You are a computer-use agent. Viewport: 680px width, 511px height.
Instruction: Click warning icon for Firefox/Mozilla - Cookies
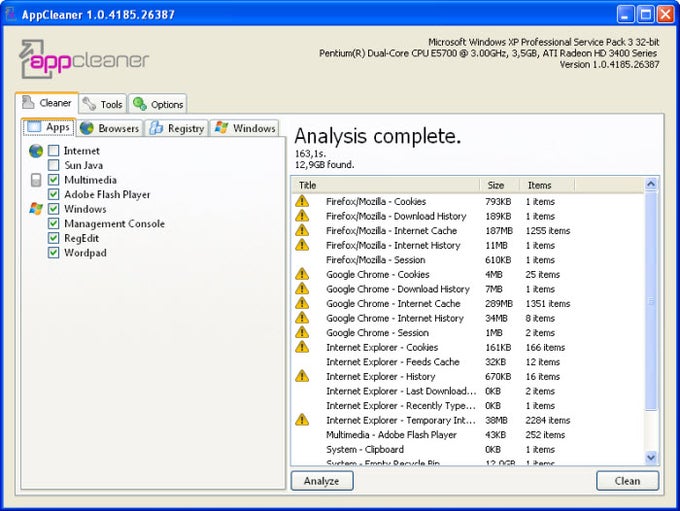point(302,201)
